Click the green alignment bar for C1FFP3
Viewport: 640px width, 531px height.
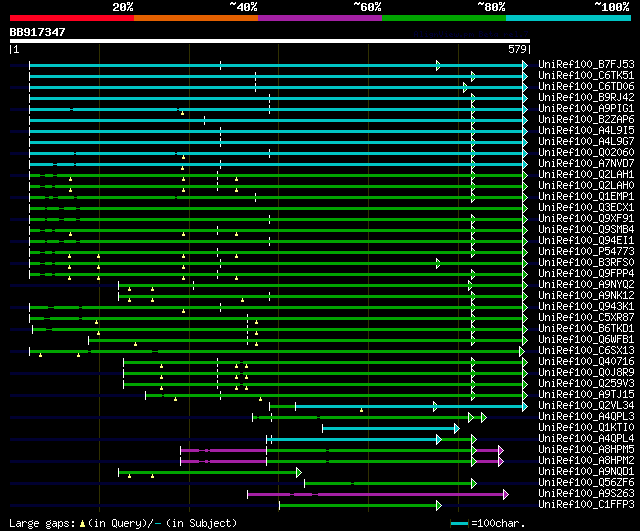pyautogui.click(x=360, y=506)
